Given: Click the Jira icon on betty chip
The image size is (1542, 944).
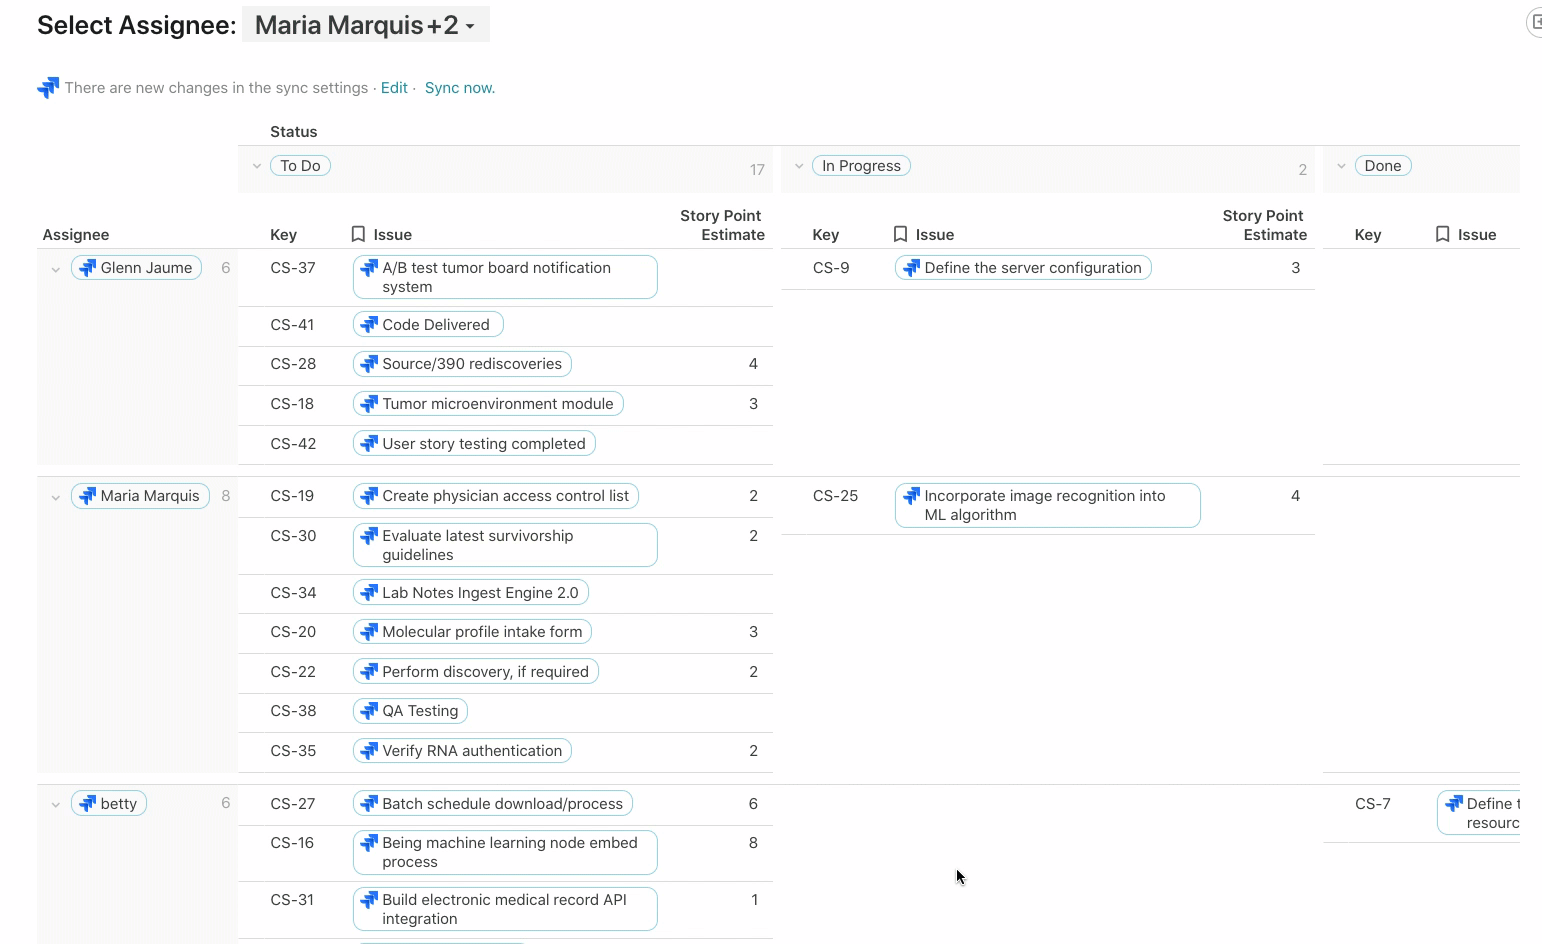Looking at the screenshot, I should tap(88, 804).
